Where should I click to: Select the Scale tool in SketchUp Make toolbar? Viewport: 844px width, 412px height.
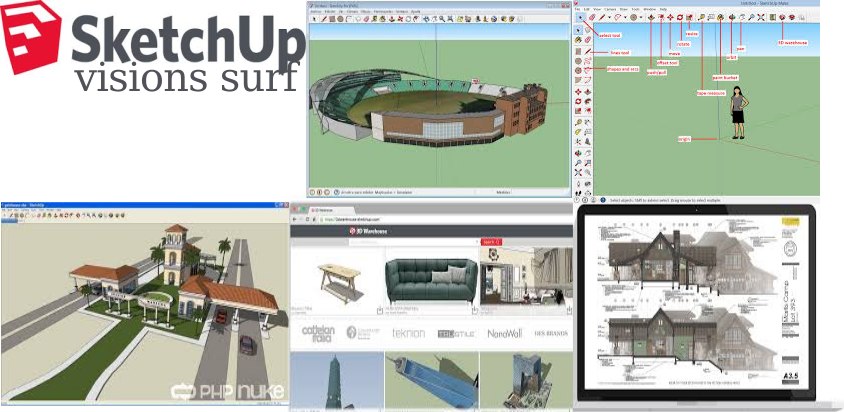point(690,17)
